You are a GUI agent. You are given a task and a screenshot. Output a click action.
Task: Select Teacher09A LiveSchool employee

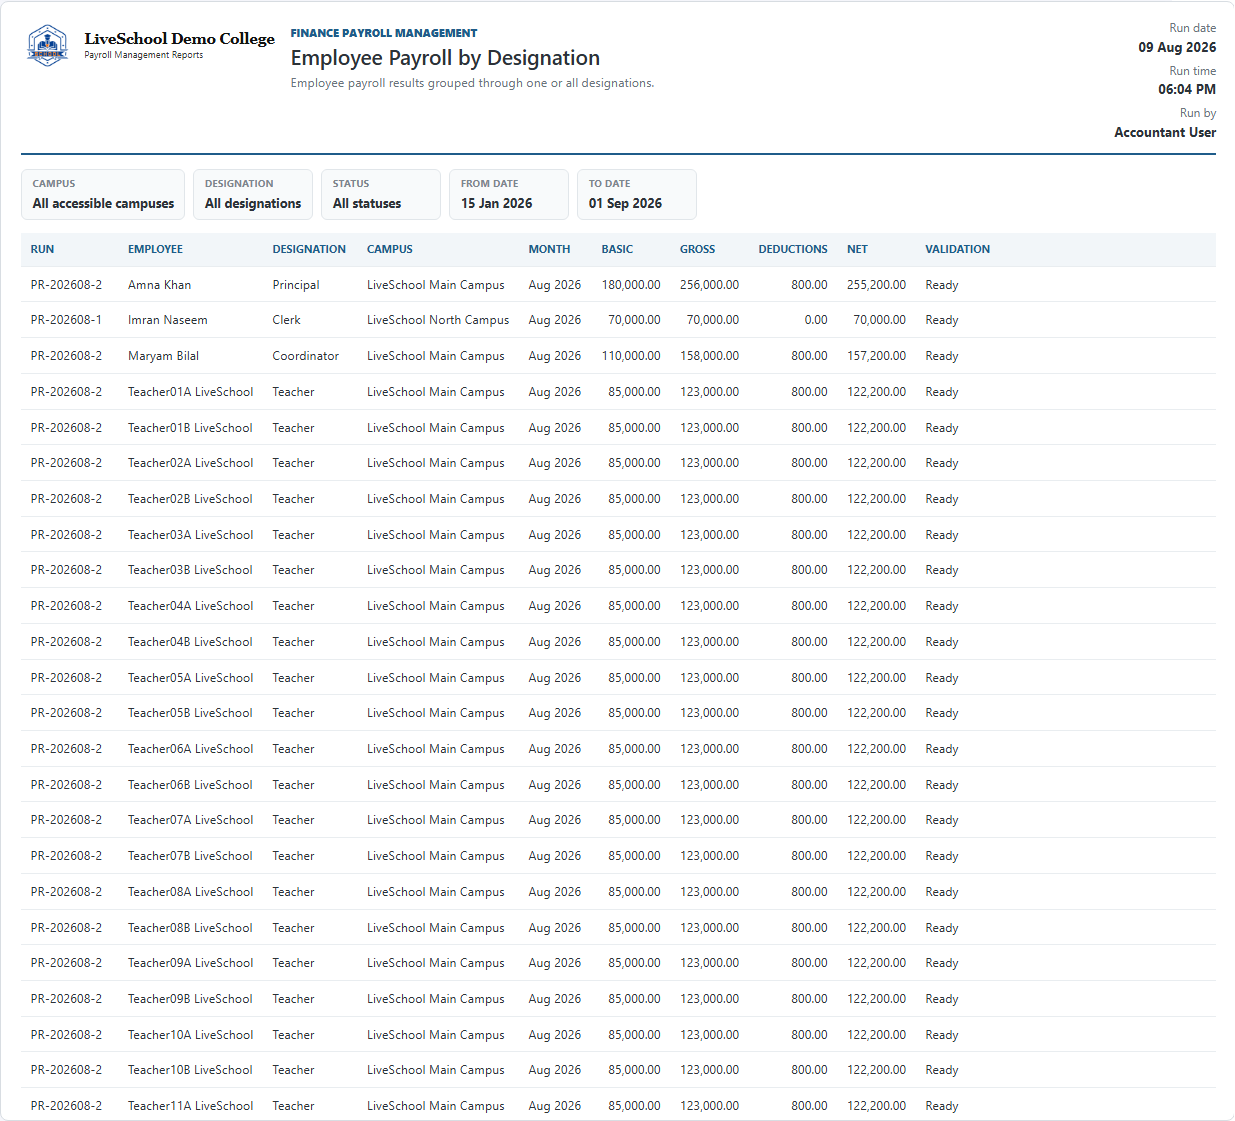pos(190,963)
